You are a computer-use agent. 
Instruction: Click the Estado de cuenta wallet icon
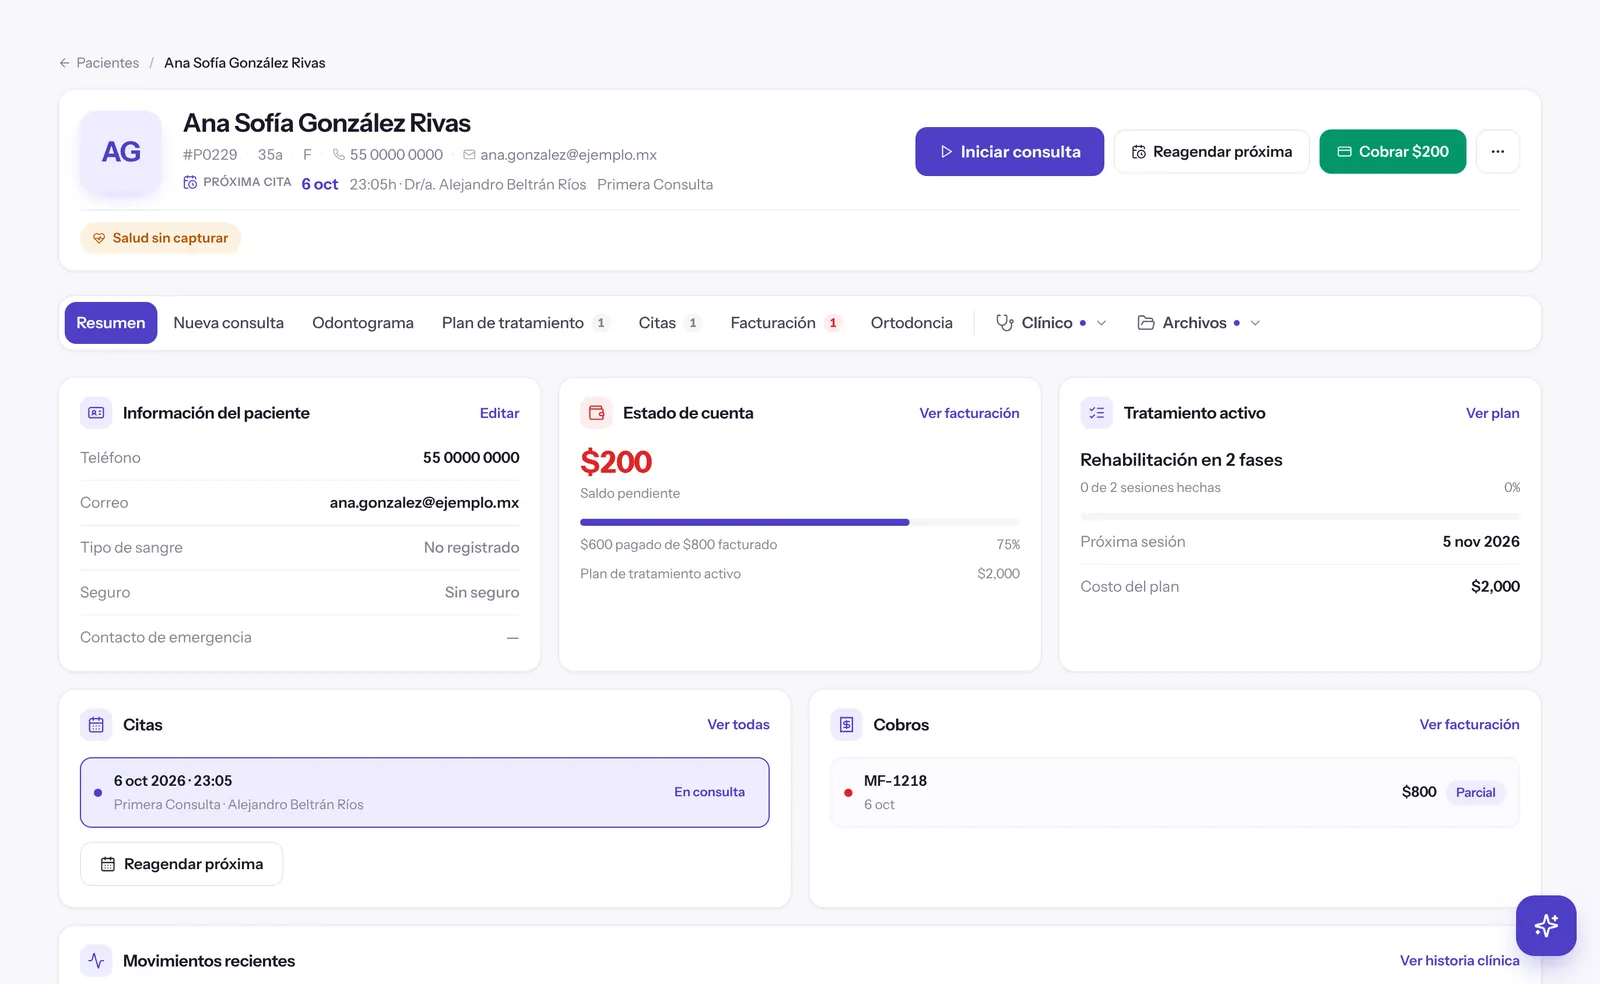(597, 413)
